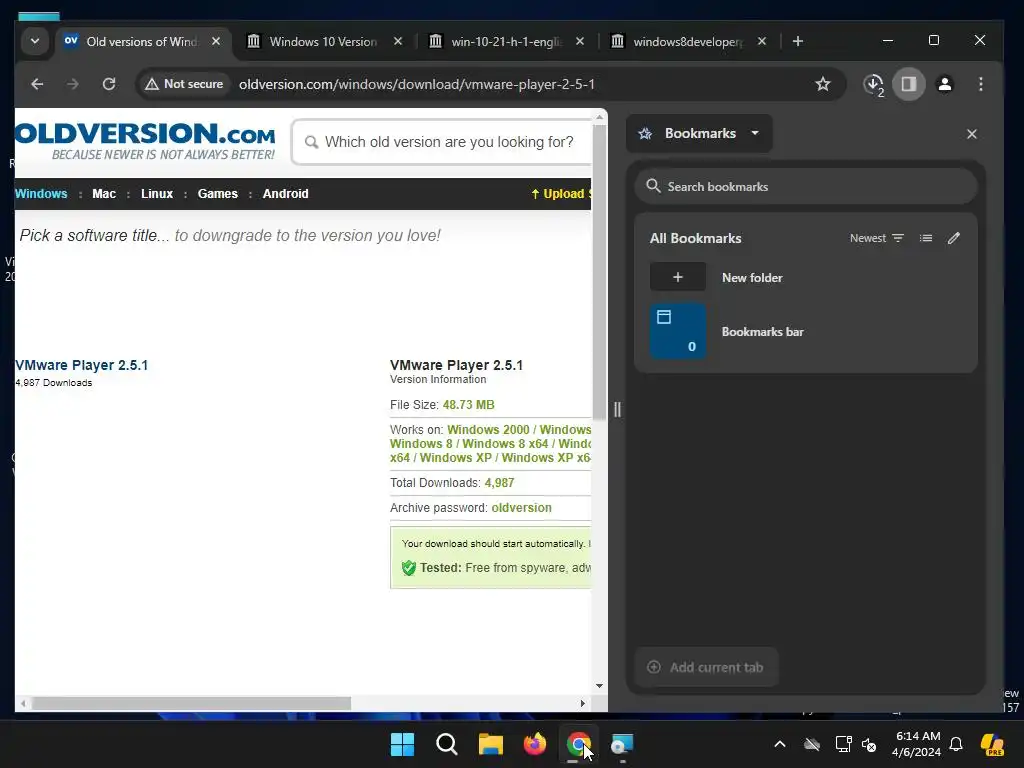Click the 48.73 MB file size text
Screen dimensions: 1024x768
point(468,405)
